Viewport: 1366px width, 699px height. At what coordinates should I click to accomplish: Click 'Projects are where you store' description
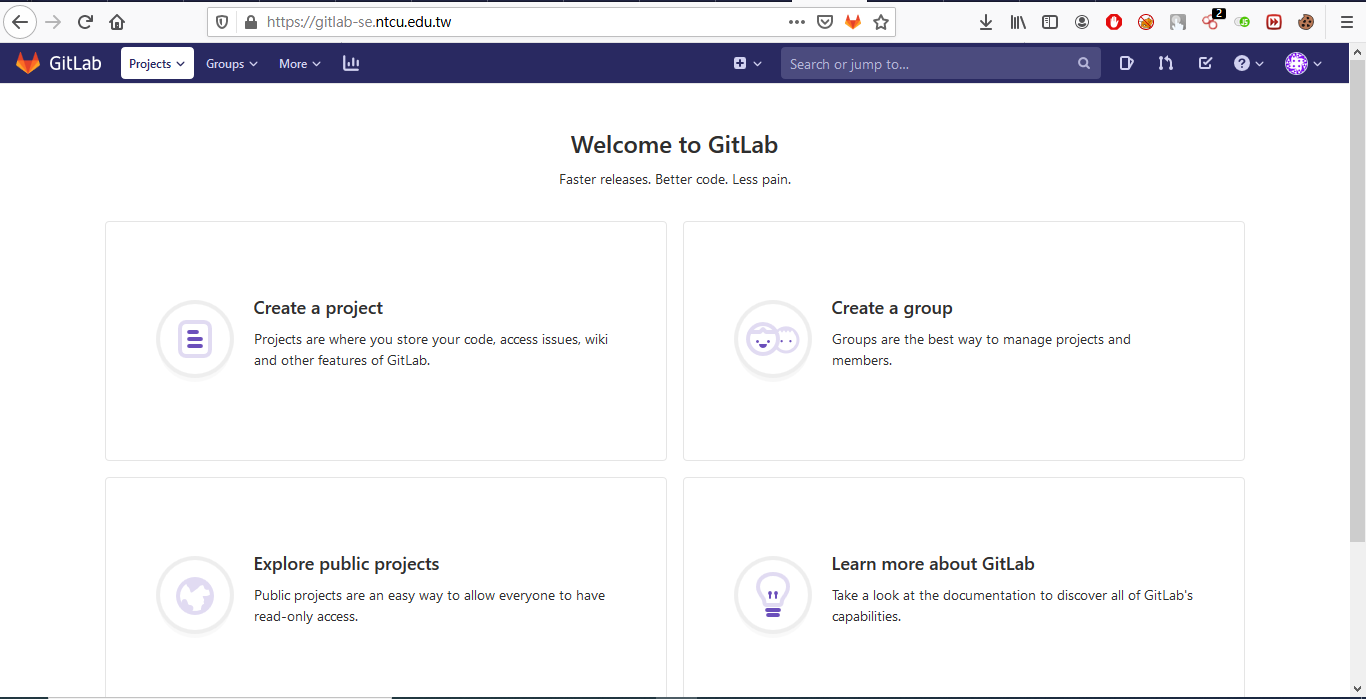click(431, 350)
